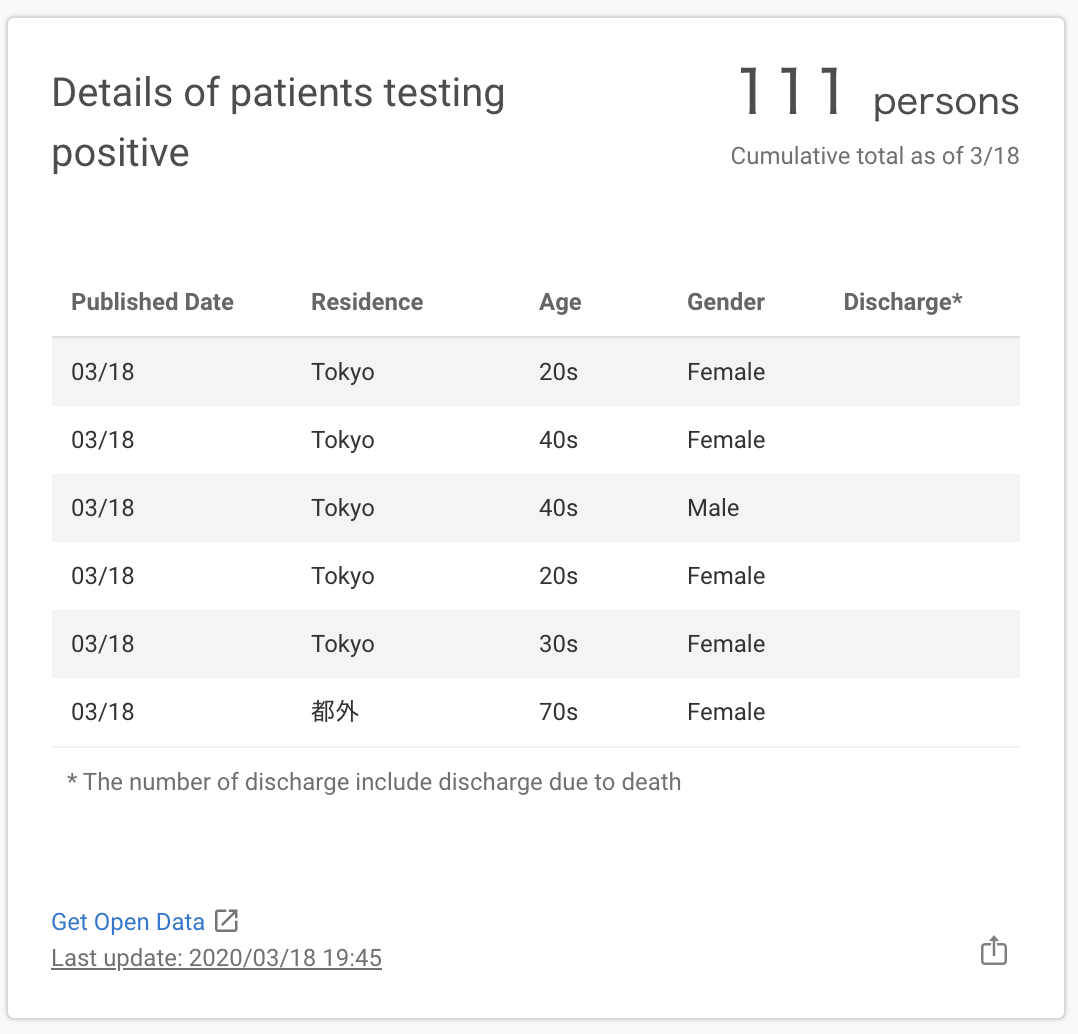Click the share icon at card bottom
The height and width of the screenshot is (1034, 1078).
[x=993, y=951]
